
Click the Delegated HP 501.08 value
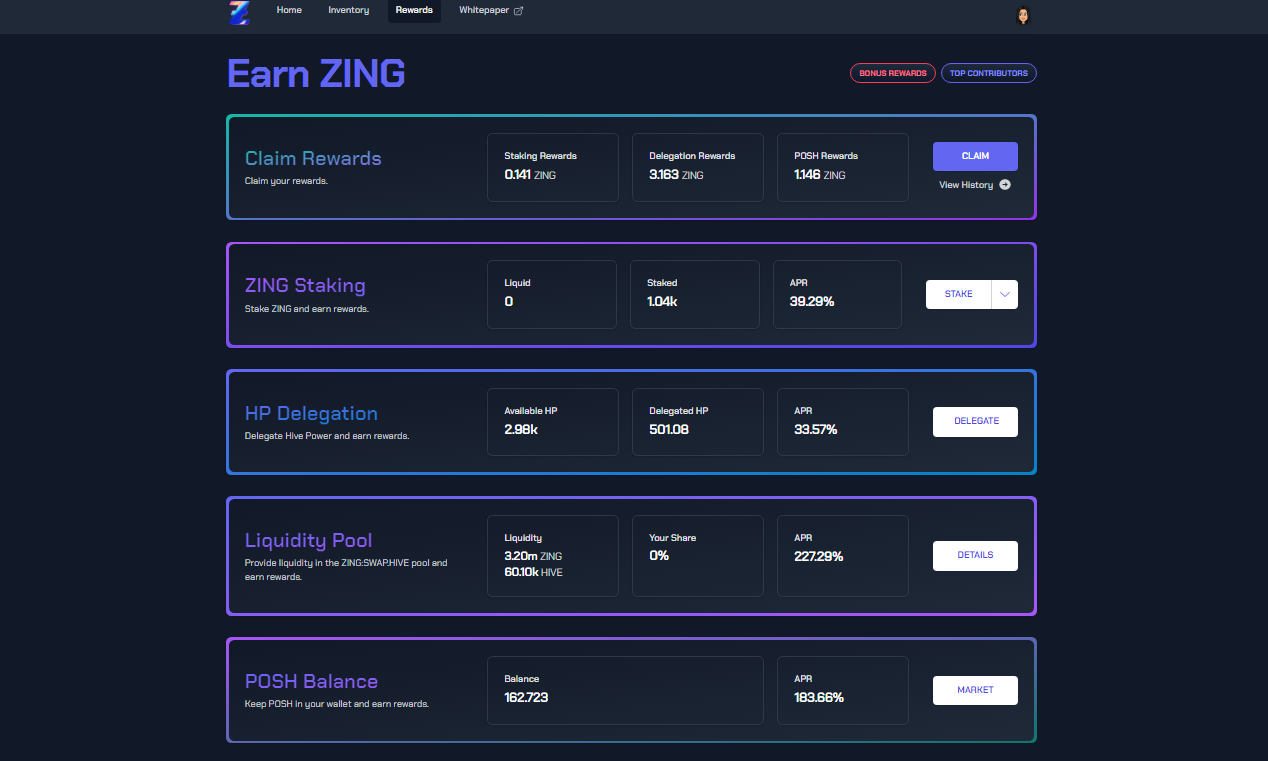(669, 429)
